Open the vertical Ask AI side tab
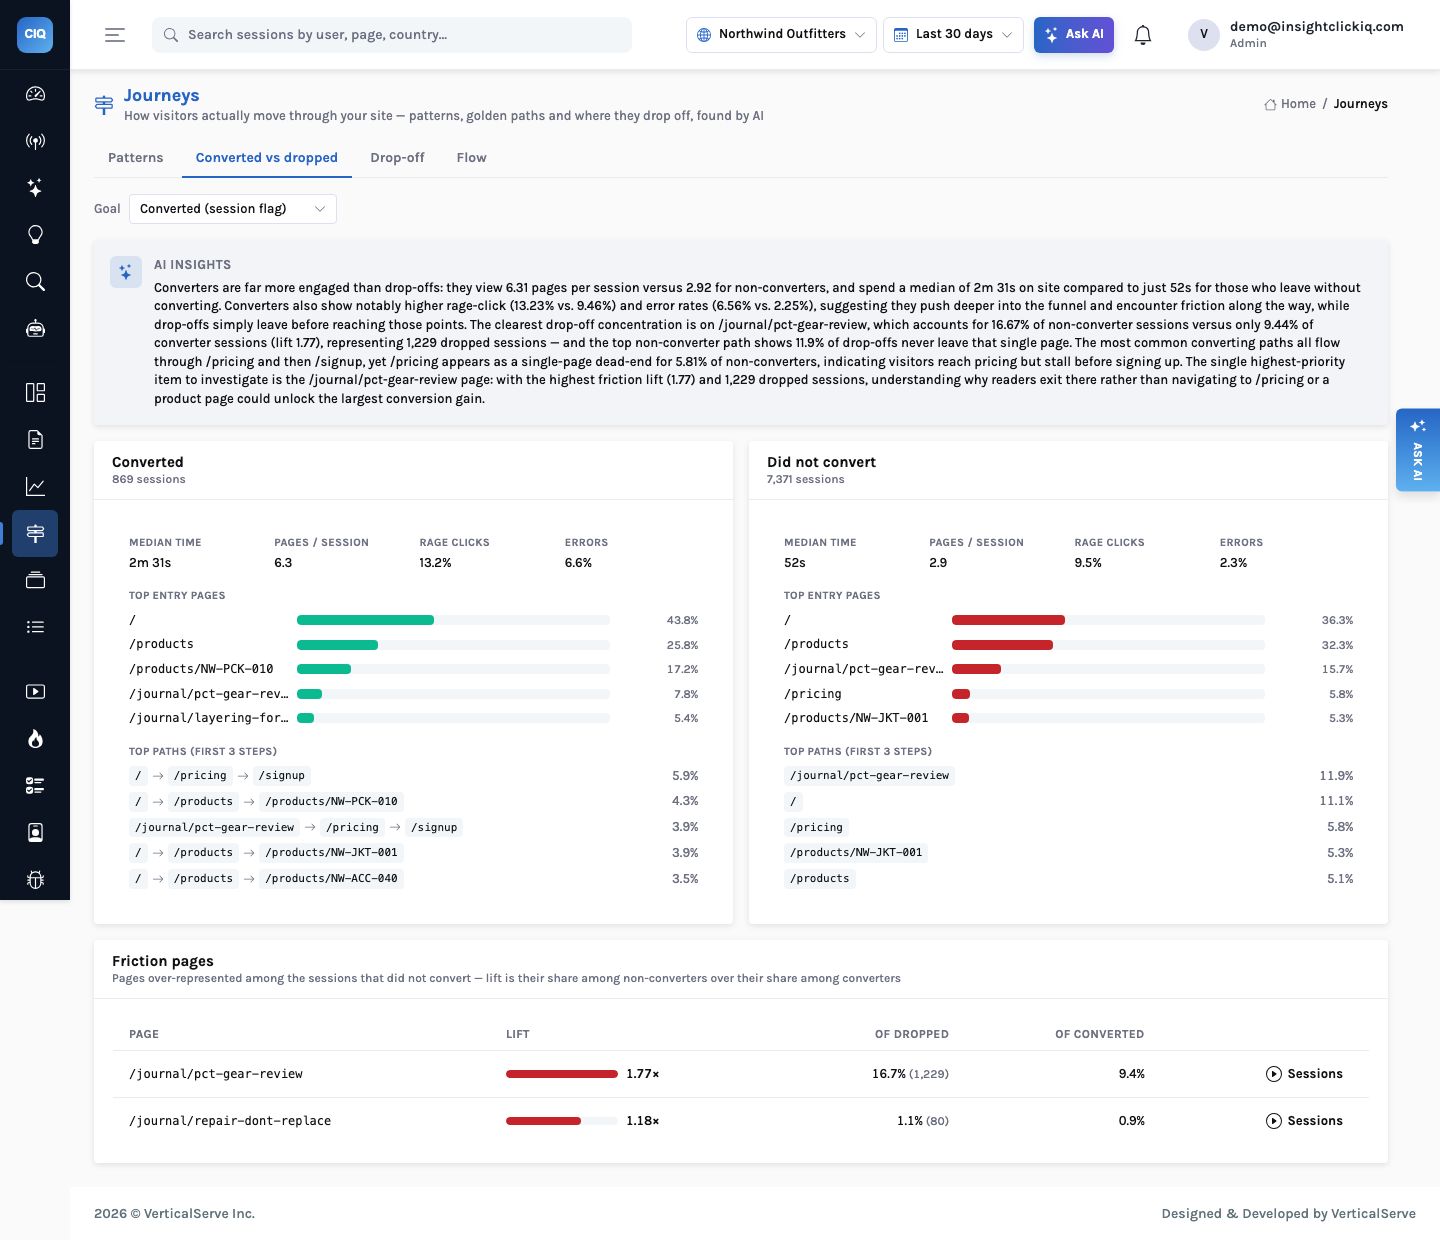Screen dimensions: 1440x1240 click(1418, 450)
